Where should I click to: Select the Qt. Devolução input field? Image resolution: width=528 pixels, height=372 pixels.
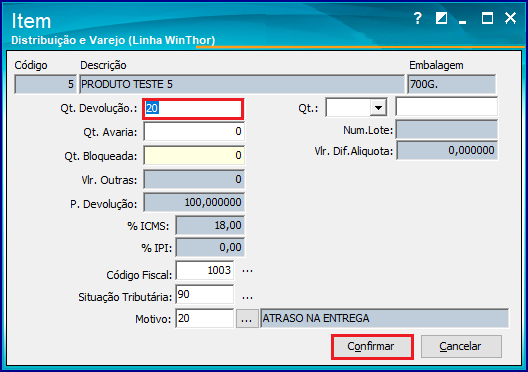tap(193, 108)
